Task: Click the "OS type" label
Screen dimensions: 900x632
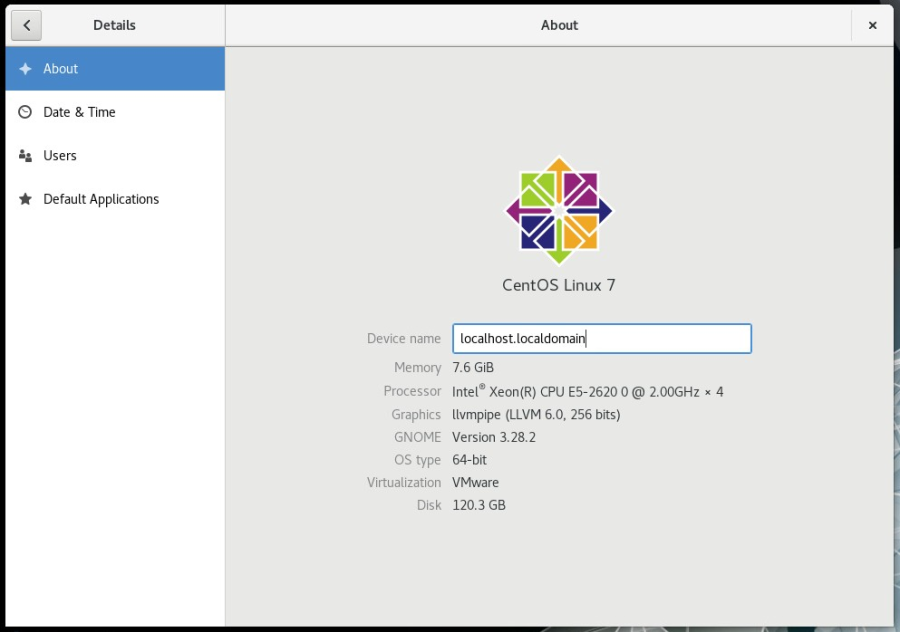Action: point(417,460)
